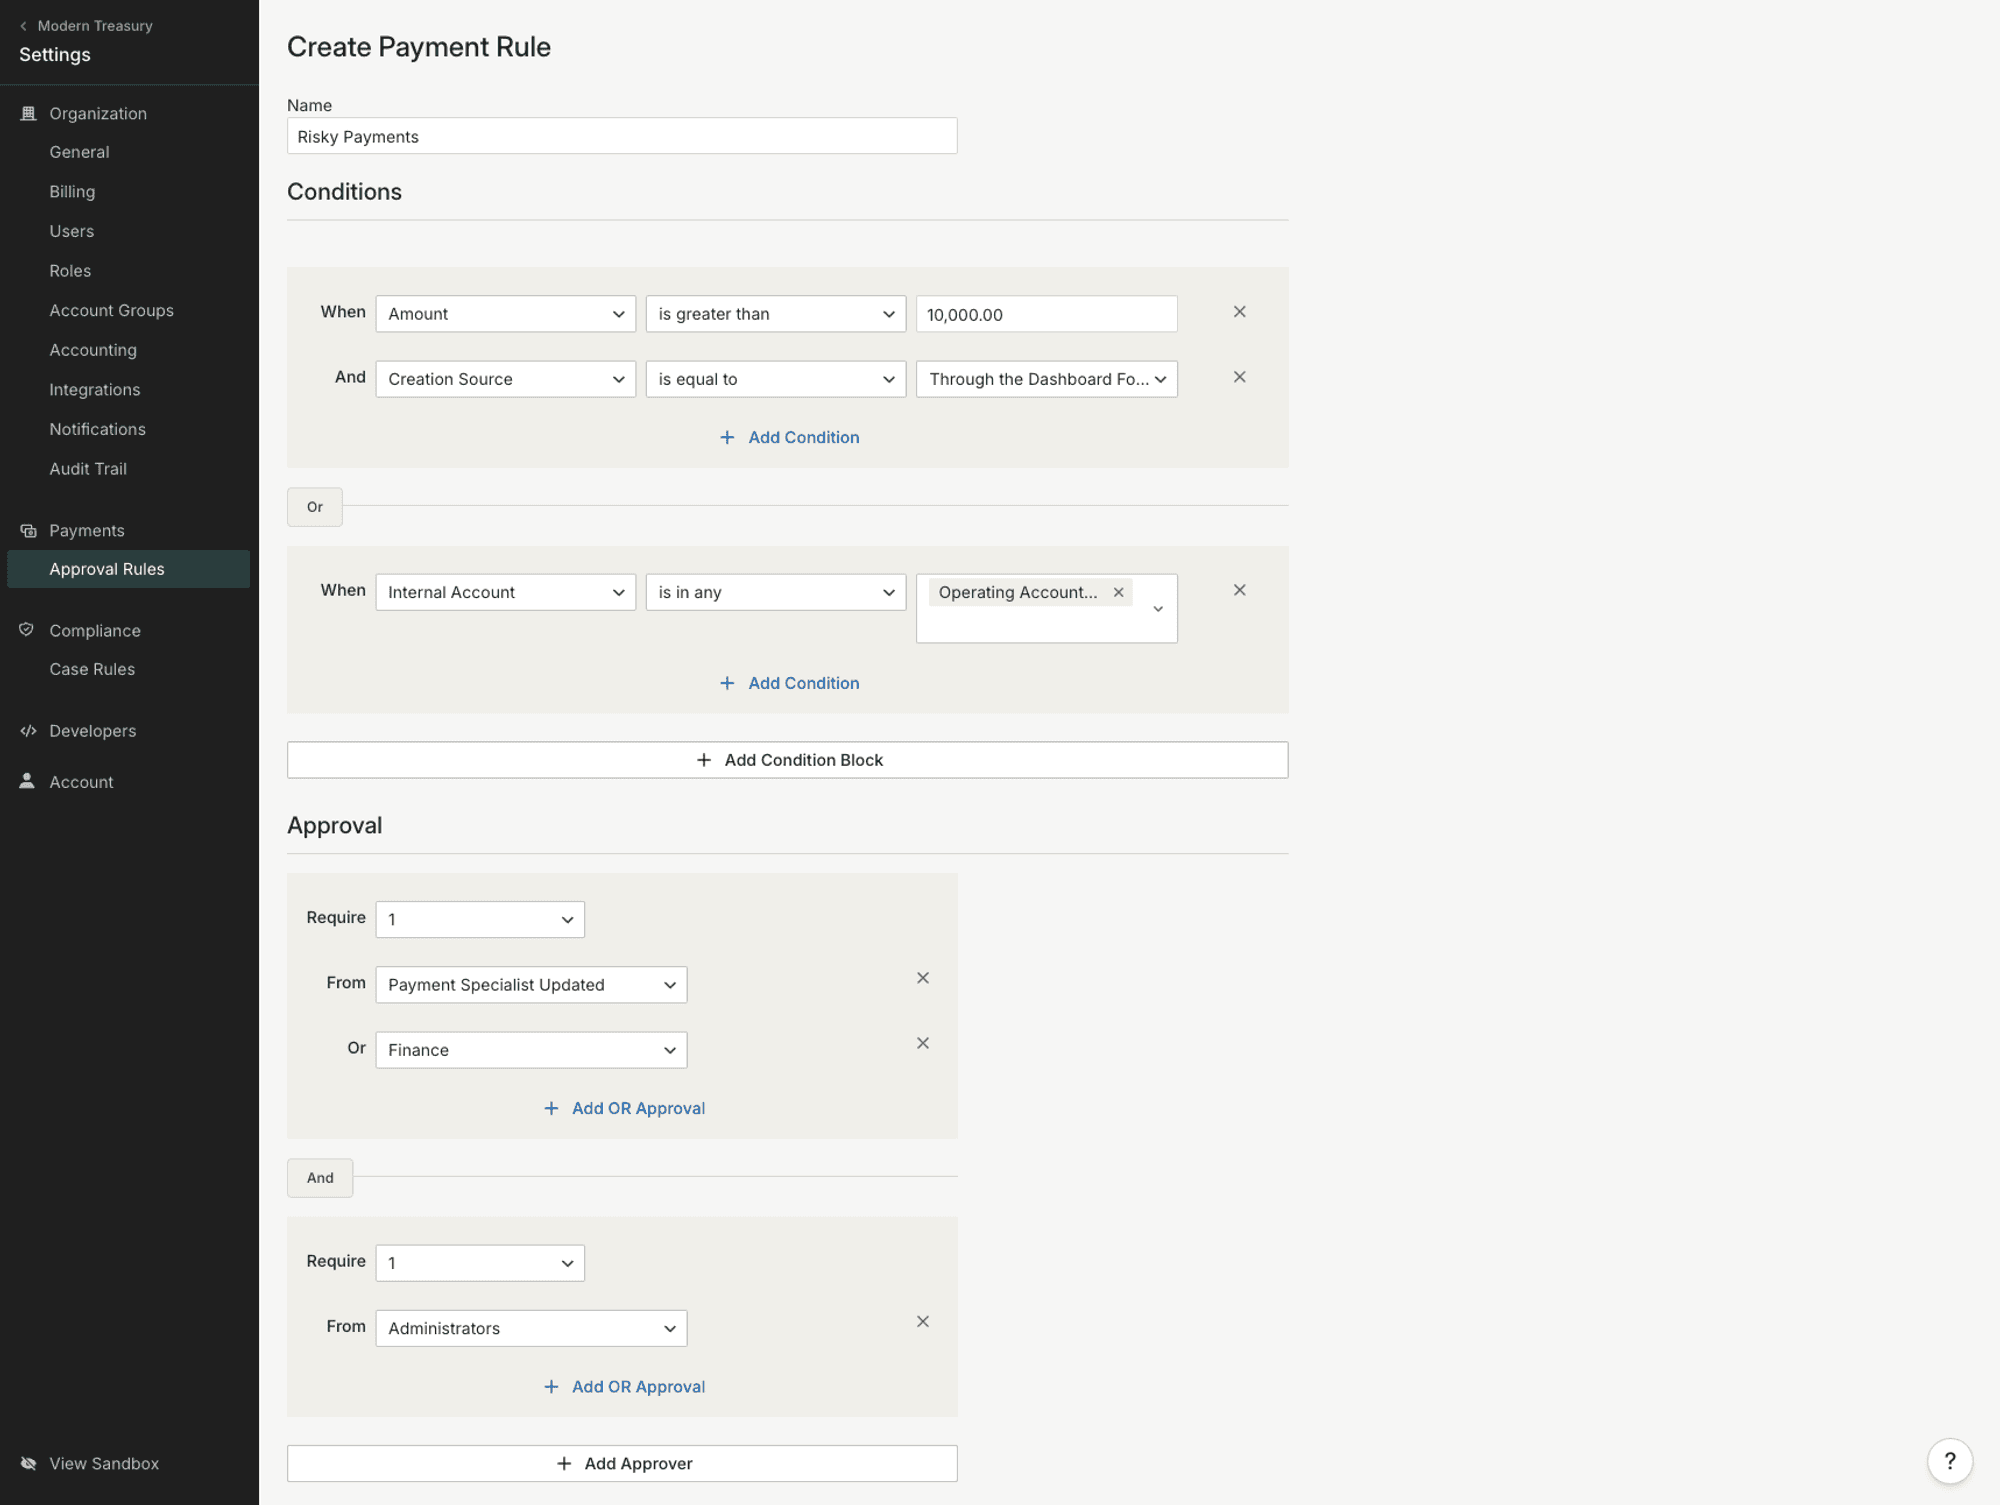2000x1505 pixels.
Task: Click Add OR Approval under Finance
Action: [x=624, y=1108]
